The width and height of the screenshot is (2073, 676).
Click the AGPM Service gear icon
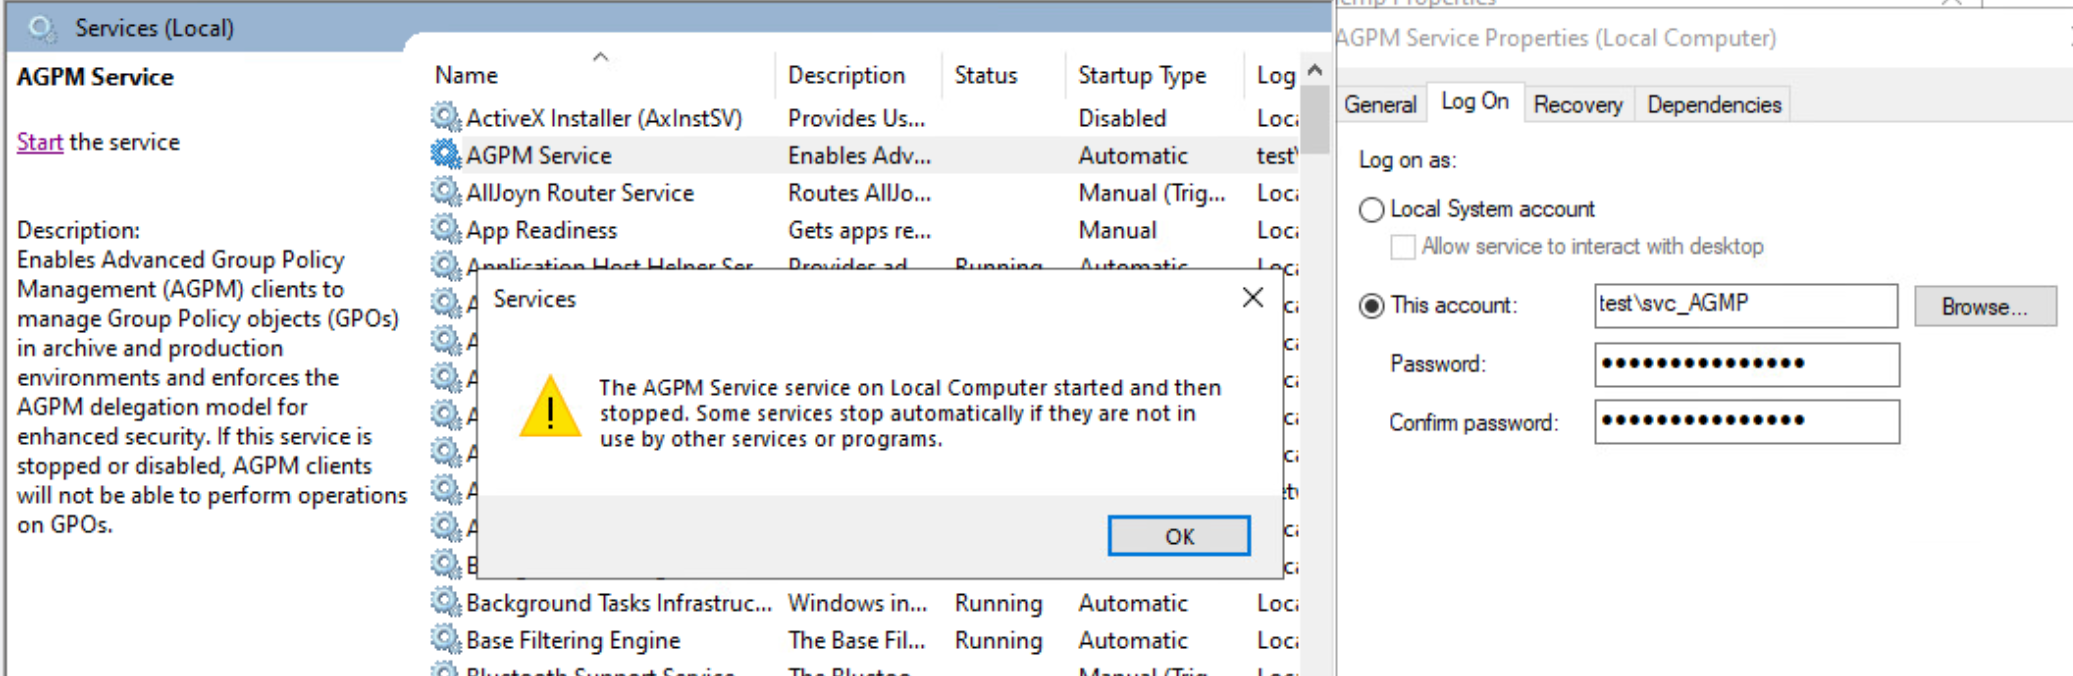pyautogui.click(x=446, y=154)
